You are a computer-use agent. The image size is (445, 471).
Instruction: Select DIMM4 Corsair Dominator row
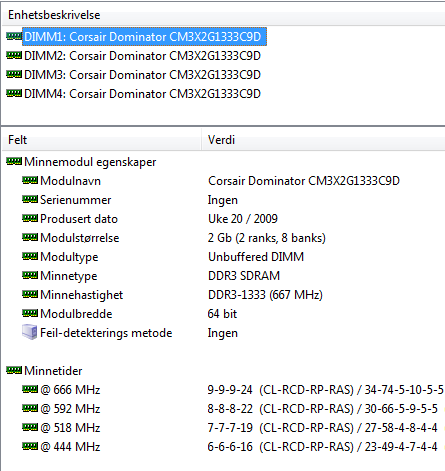pos(142,94)
